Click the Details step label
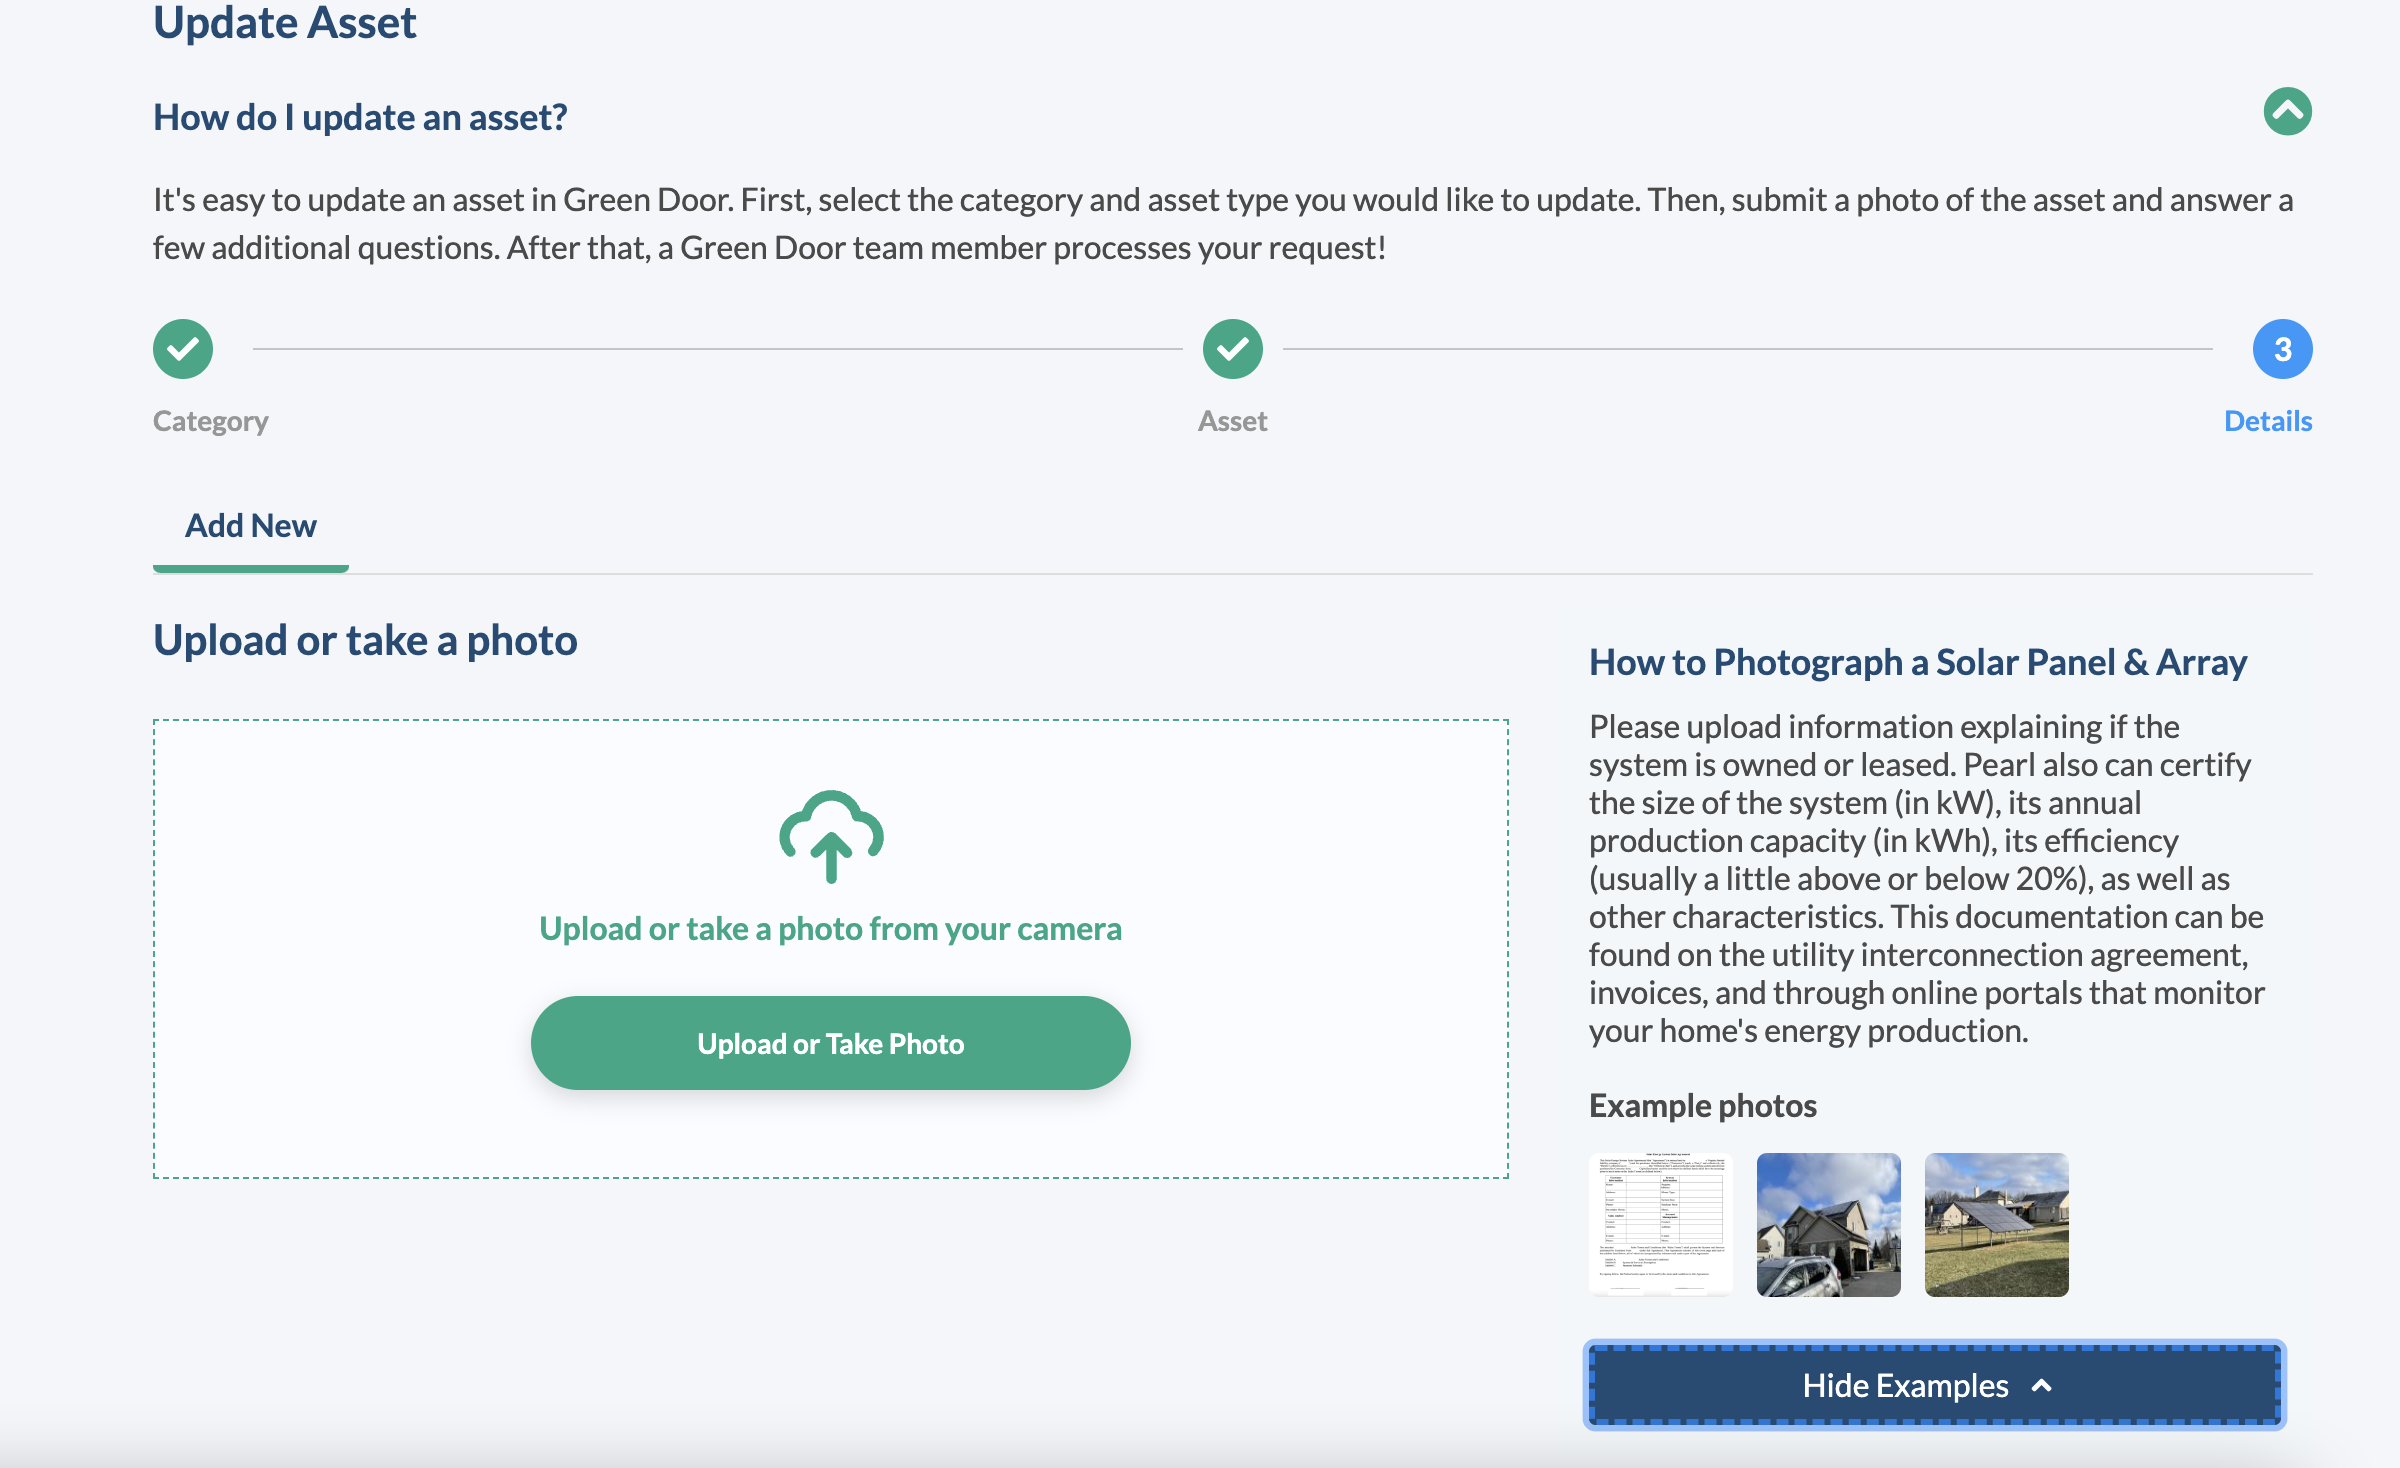The height and width of the screenshot is (1468, 2400). (x=2270, y=418)
